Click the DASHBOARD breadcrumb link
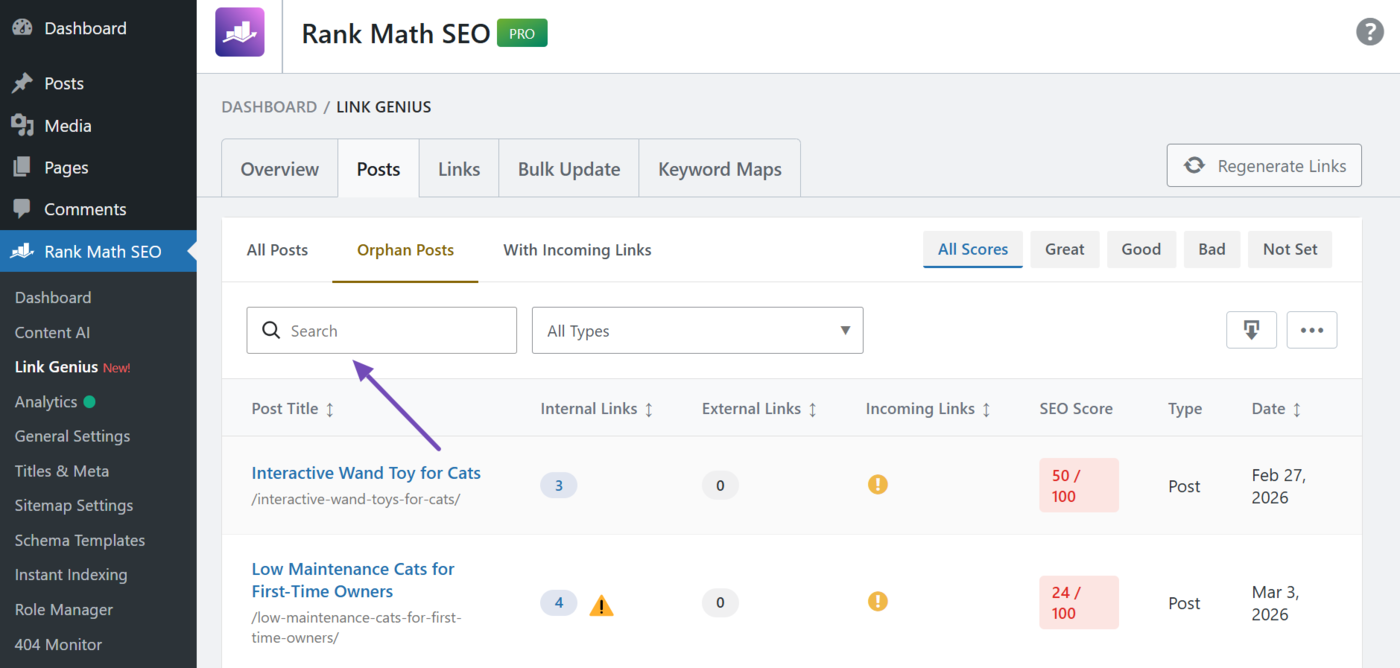The width and height of the screenshot is (1400, 668). [269, 106]
